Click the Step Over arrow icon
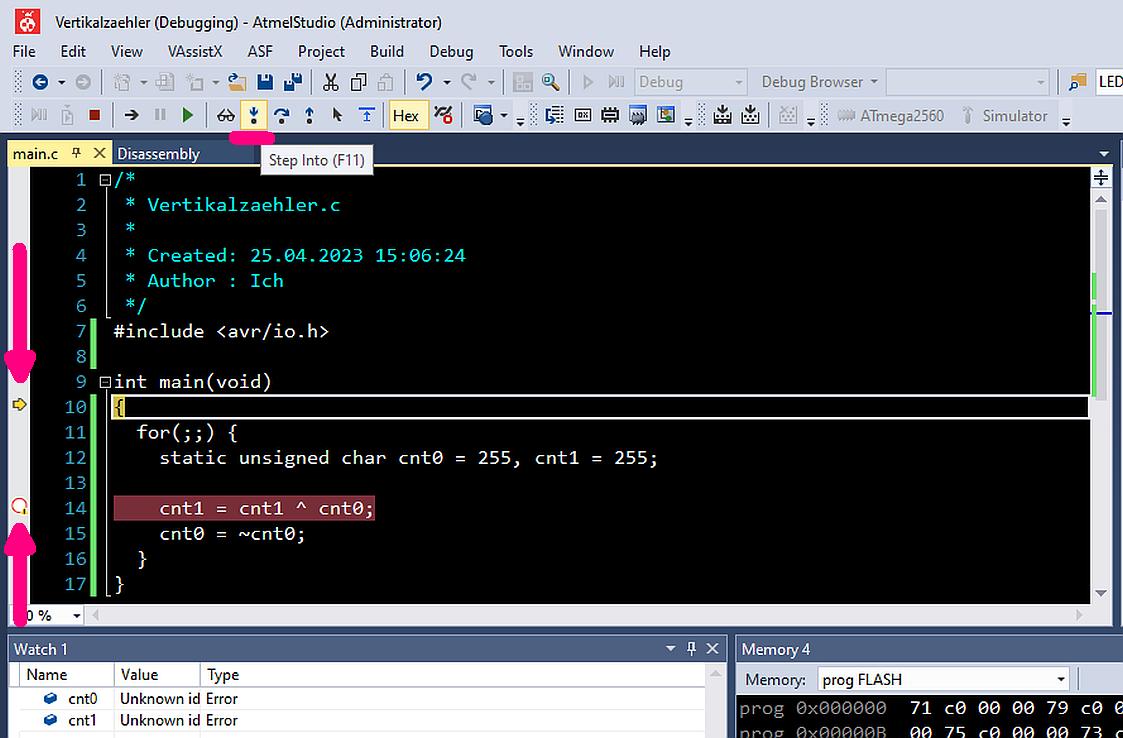The image size is (1123, 738). [281, 115]
